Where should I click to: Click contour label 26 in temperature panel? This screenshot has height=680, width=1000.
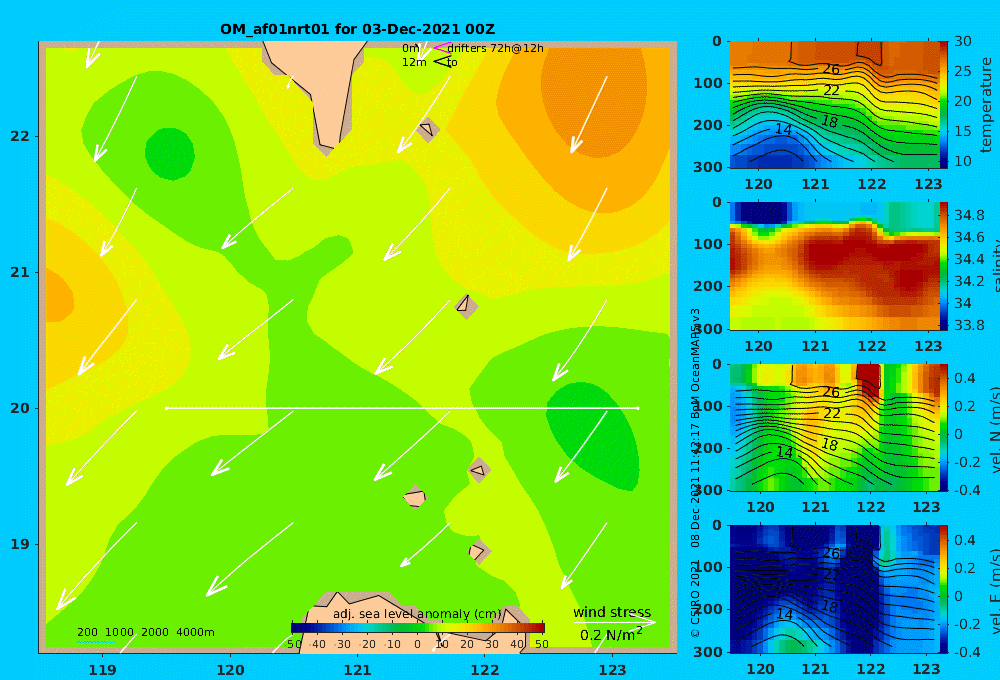(x=830, y=69)
